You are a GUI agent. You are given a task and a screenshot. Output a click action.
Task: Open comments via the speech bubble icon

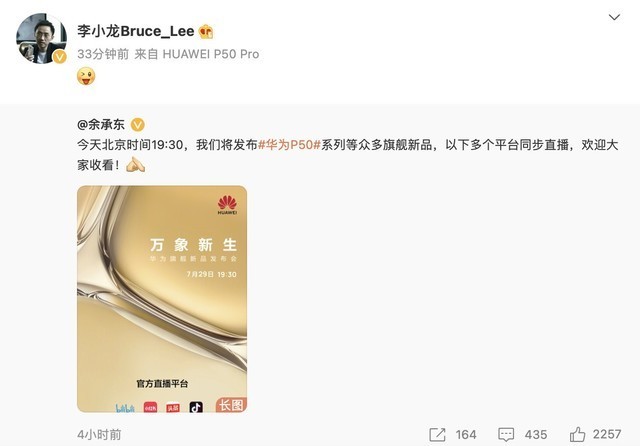[x=506, y=435]
